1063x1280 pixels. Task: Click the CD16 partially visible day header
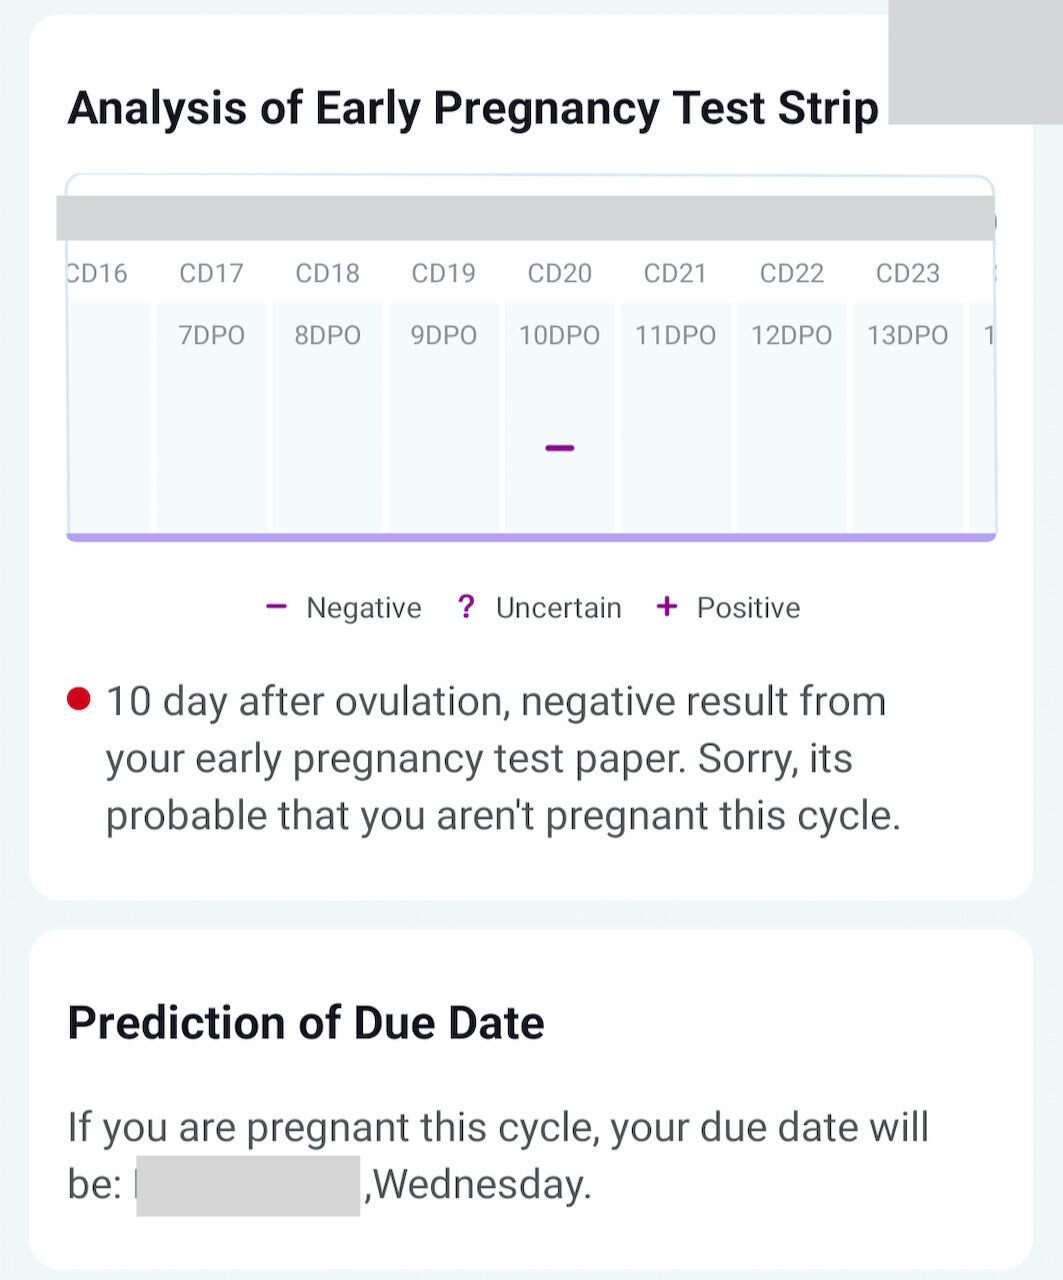click(x=97, y=273)
